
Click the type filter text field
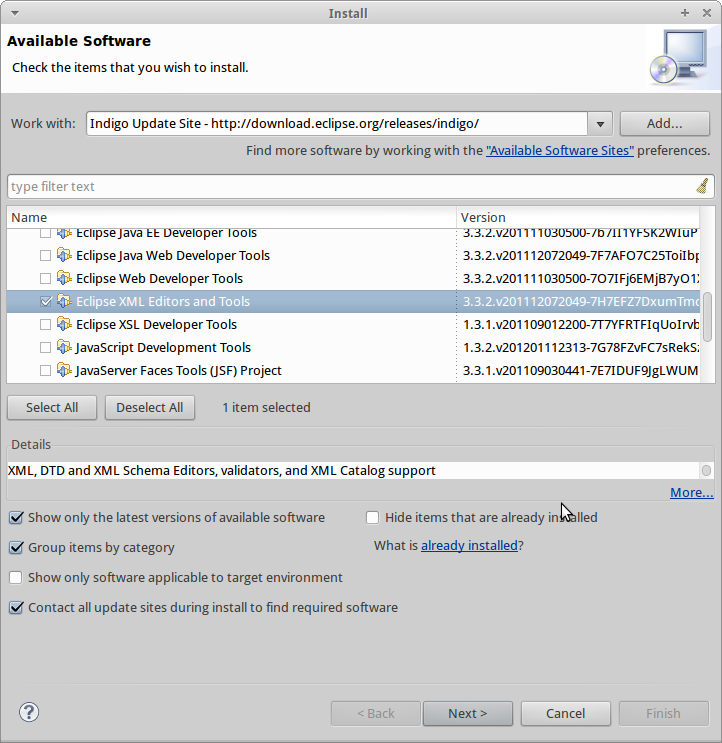click(x=350, y=186)
